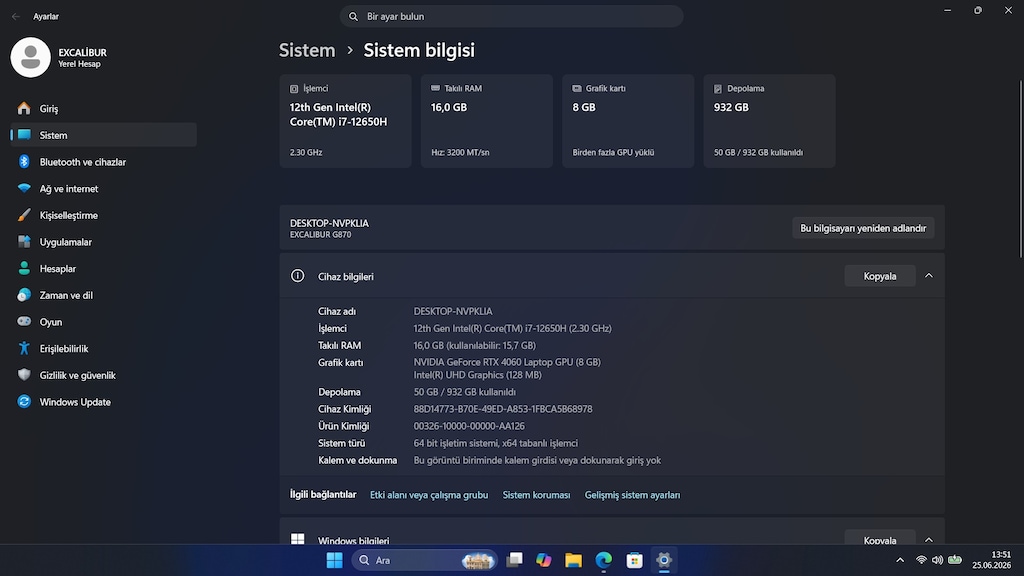The image size is (1024, 576).
Task: Show hidden tray icons chevron
Action: click(900, 560)
